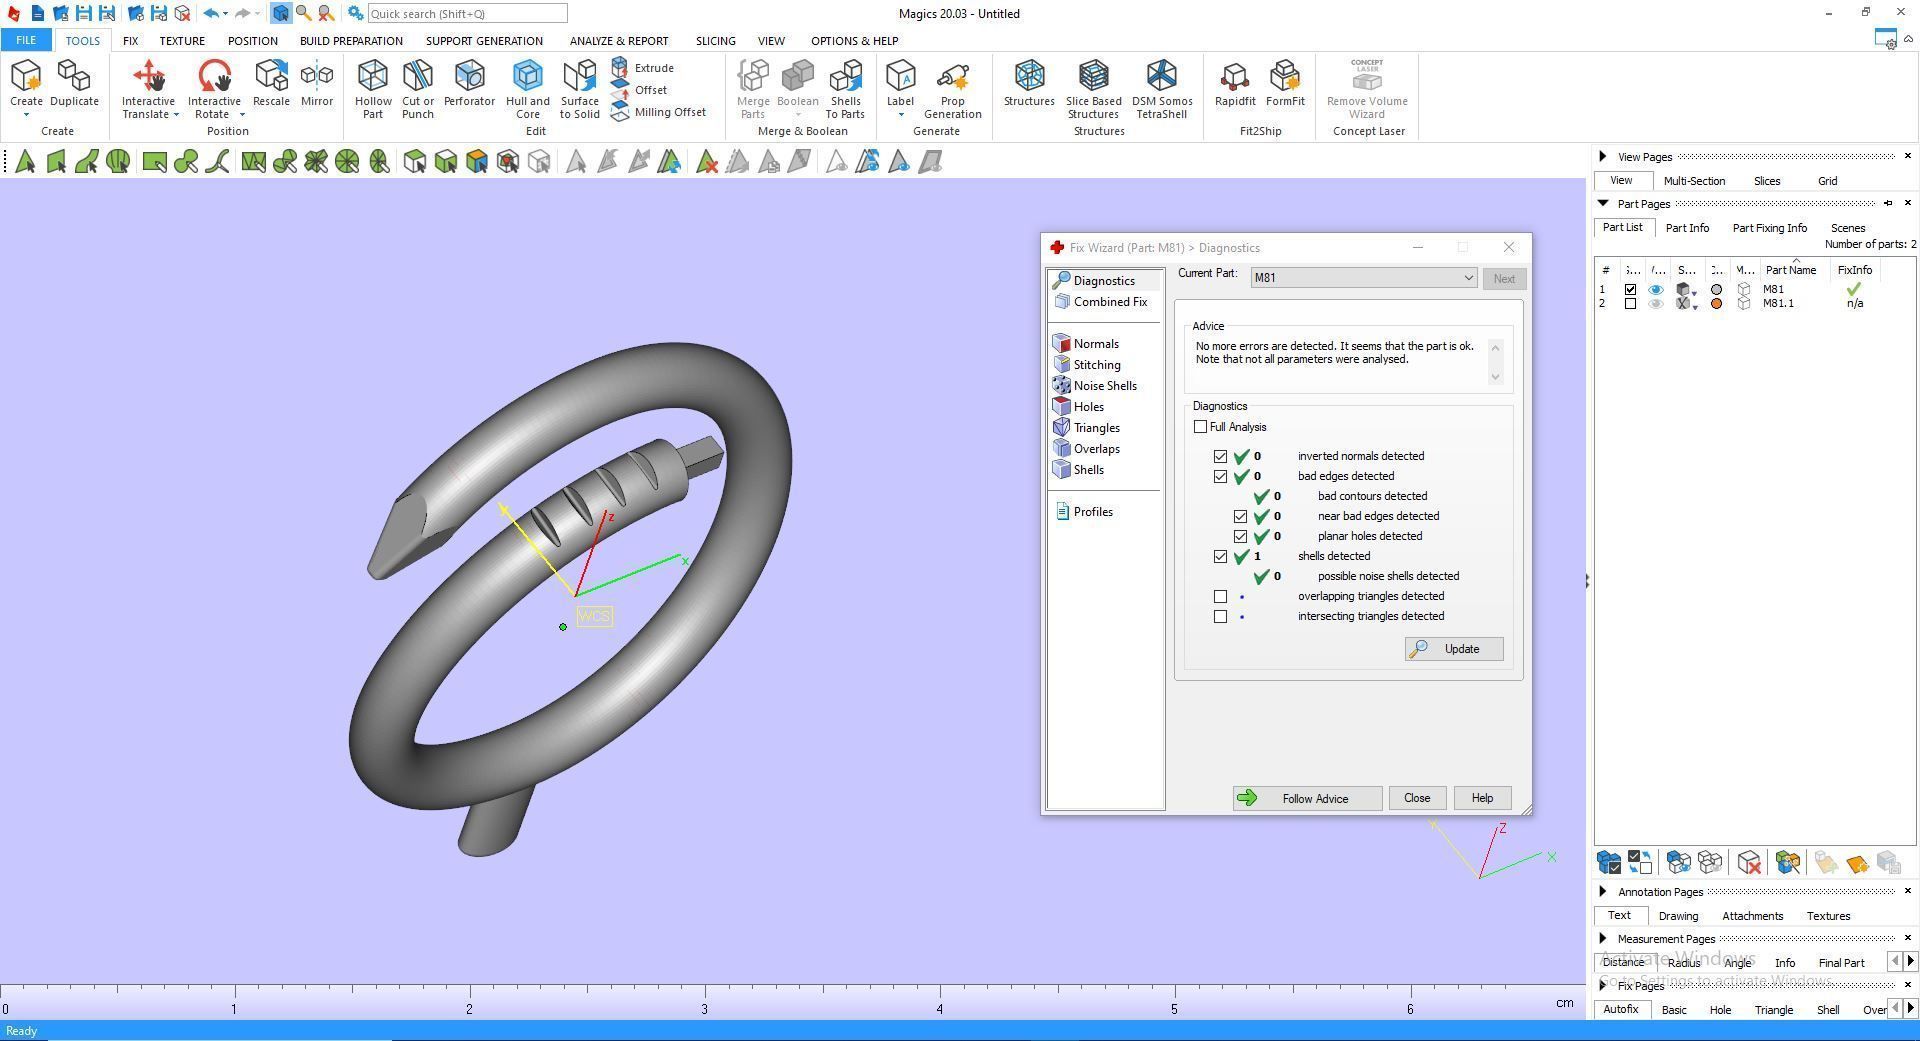The height and width of the screenshot is (1041, 1920).
Task: Duplicate the selected part
Action: (x=74, y=84)
